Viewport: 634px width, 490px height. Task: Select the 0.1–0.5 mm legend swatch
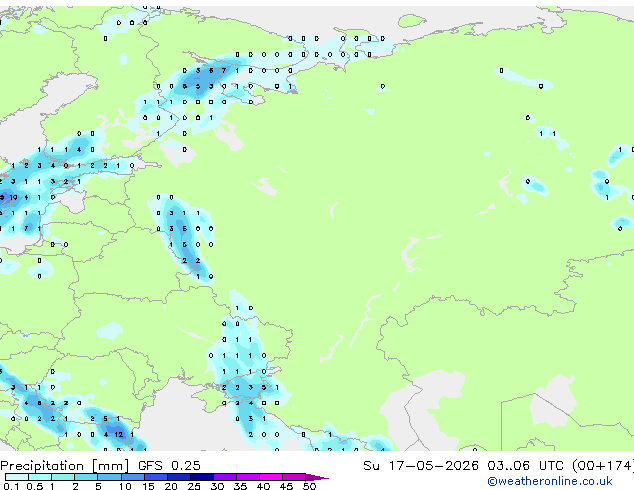pos(17,477)
